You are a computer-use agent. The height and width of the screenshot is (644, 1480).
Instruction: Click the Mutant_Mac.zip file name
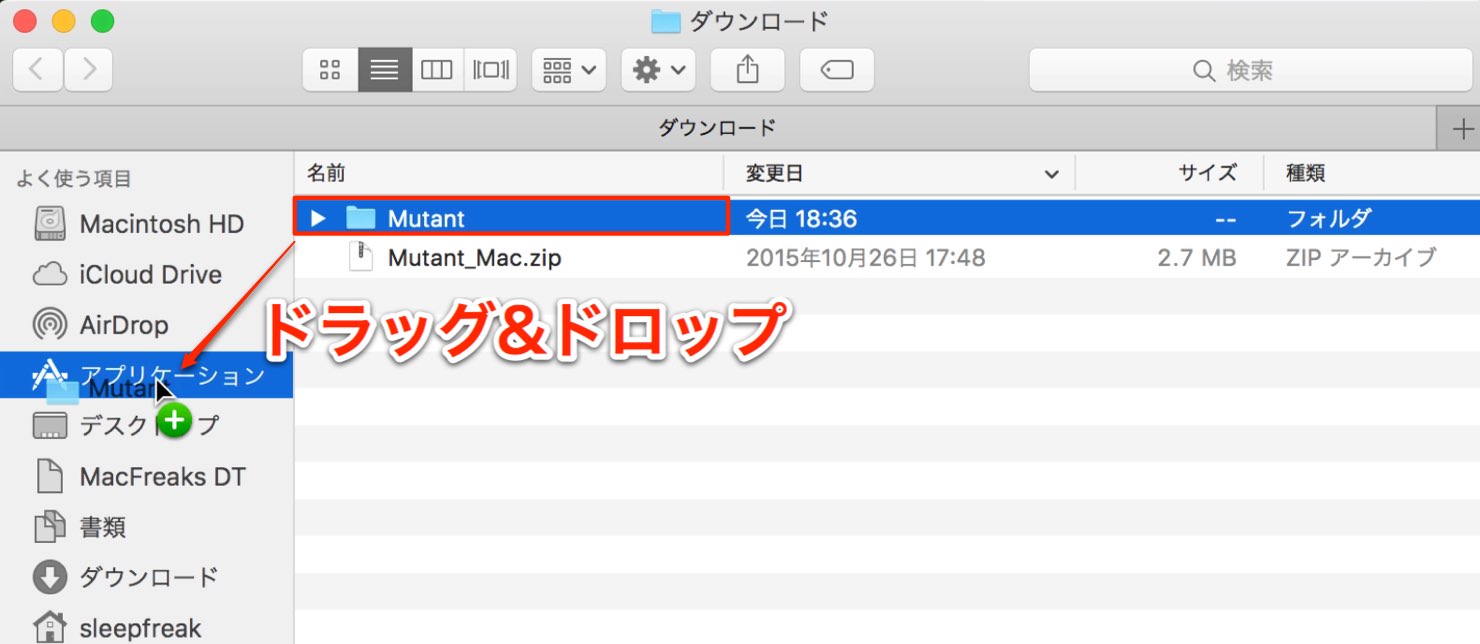coord(474,258)
